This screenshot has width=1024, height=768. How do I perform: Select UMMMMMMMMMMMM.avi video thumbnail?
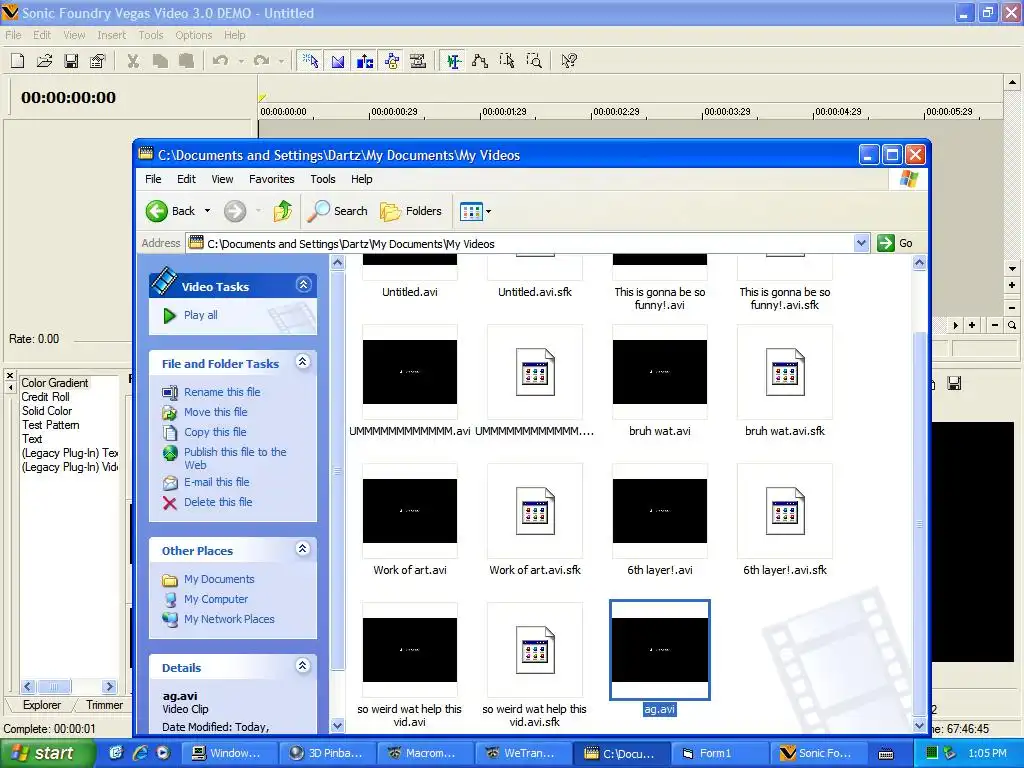click(x=410, y=372)
